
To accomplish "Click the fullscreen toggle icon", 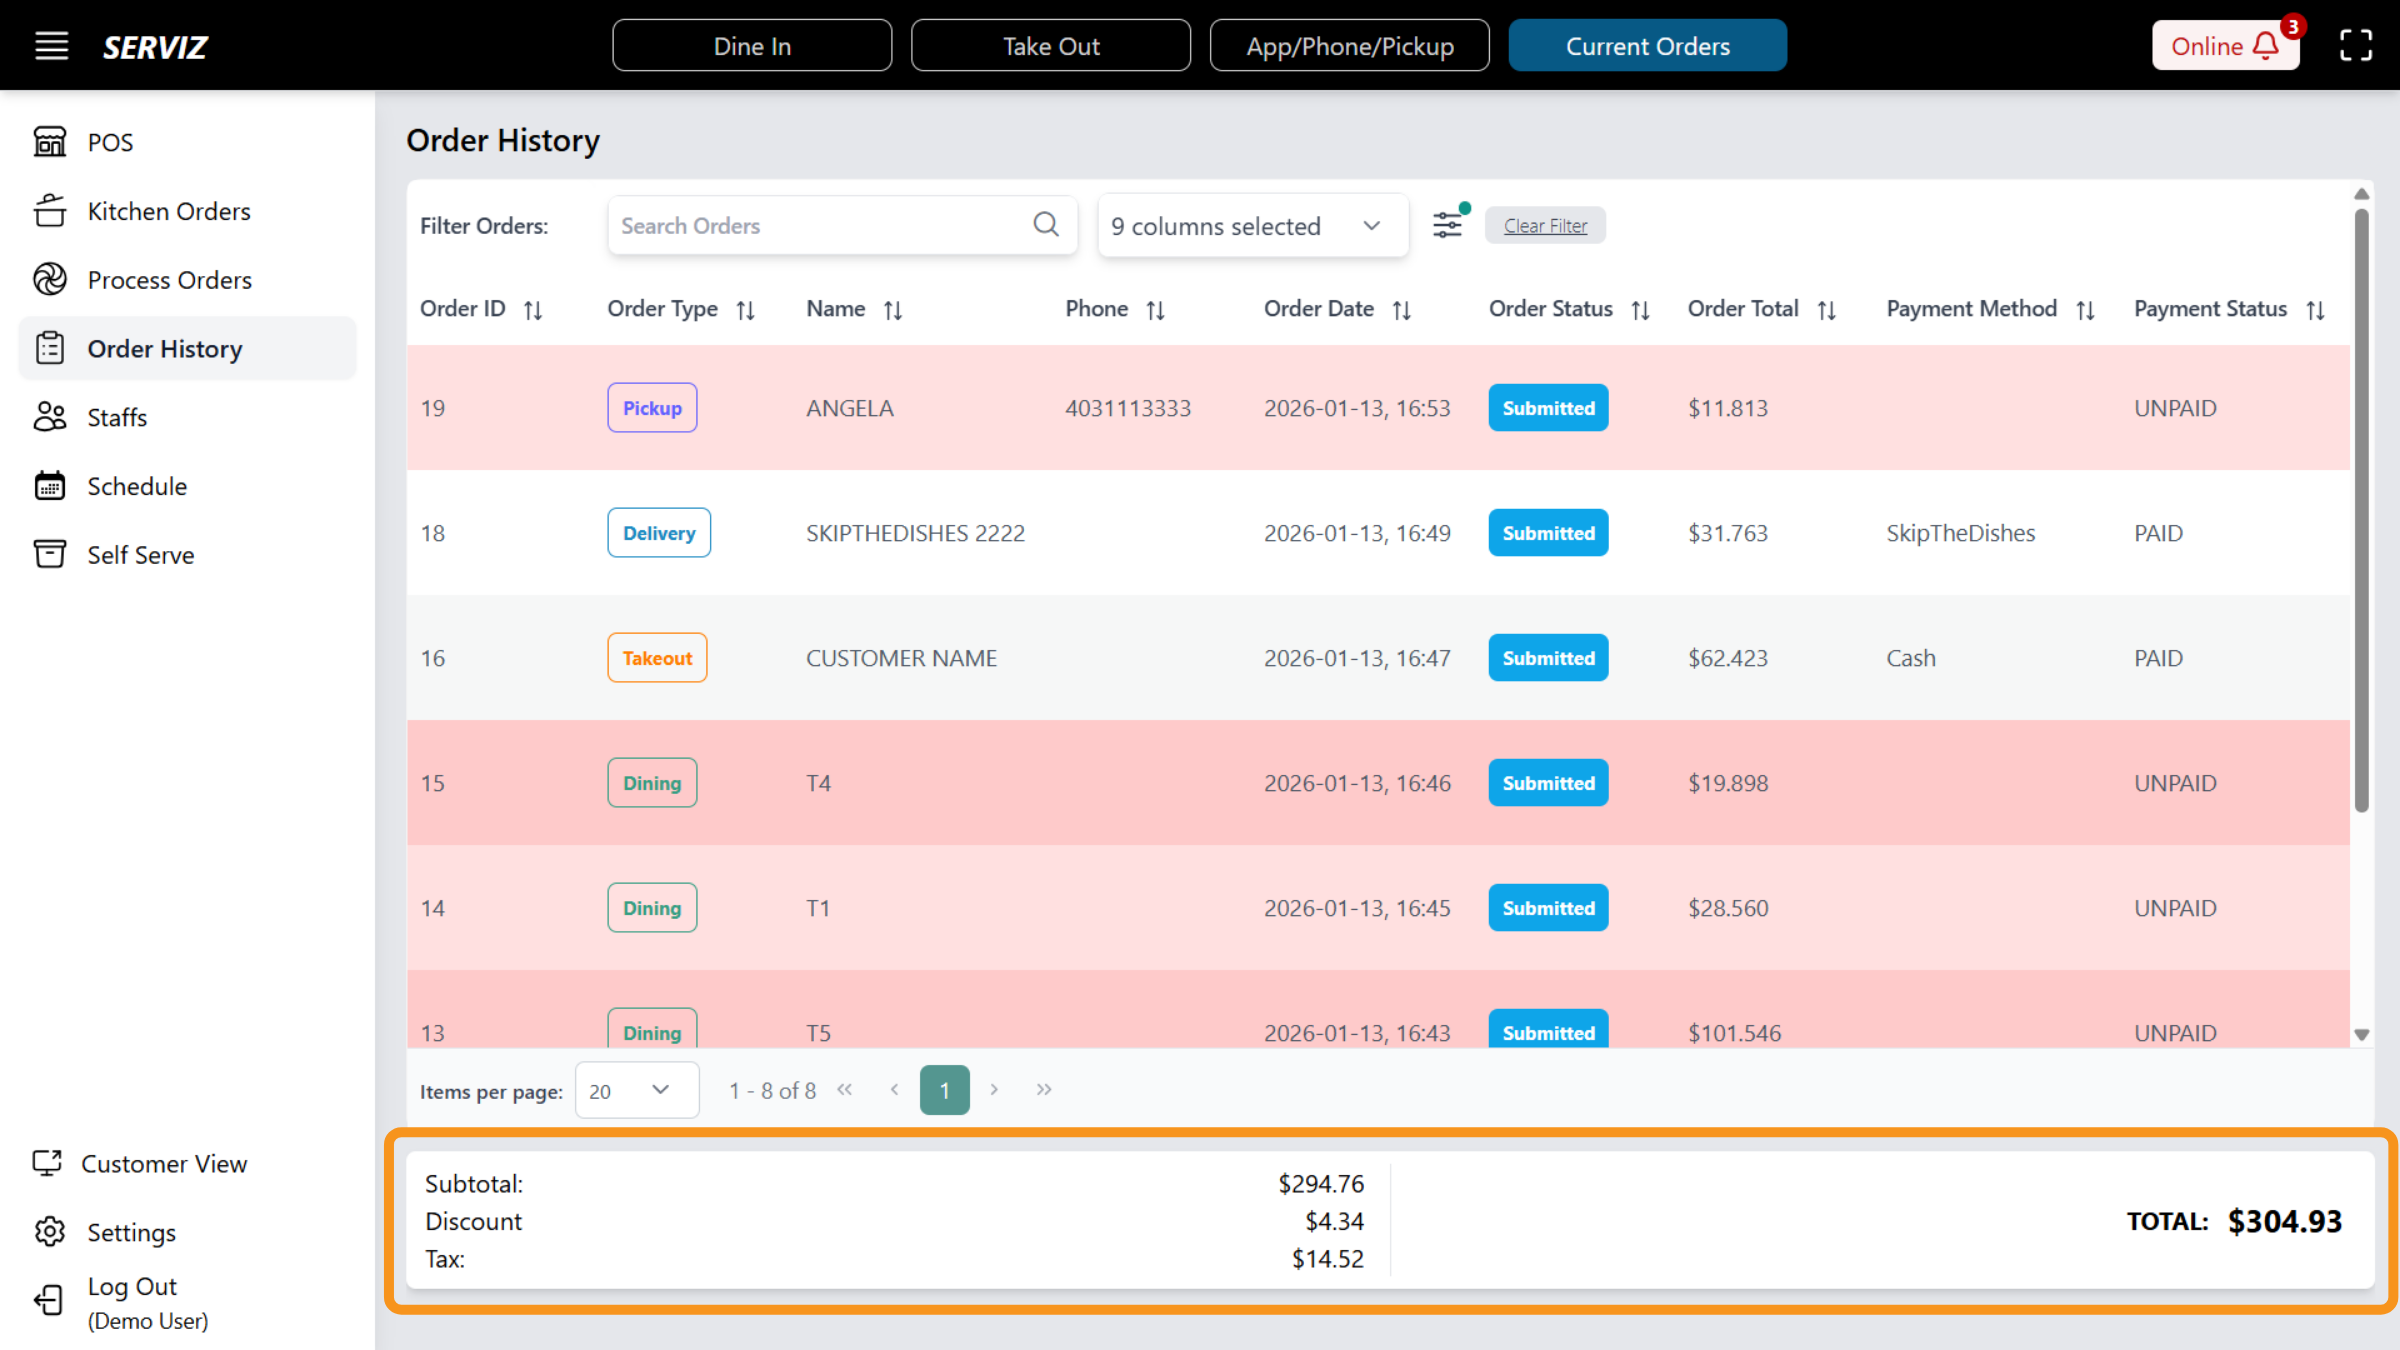I will (2355, 46).
